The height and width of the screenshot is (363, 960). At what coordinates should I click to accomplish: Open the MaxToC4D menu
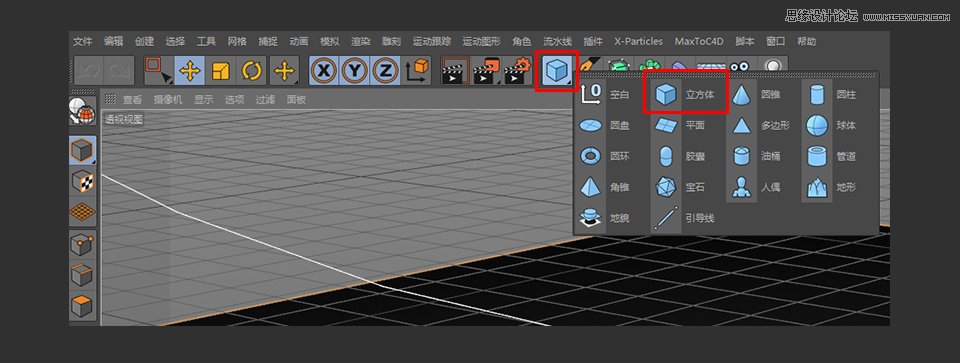(699, 42)
